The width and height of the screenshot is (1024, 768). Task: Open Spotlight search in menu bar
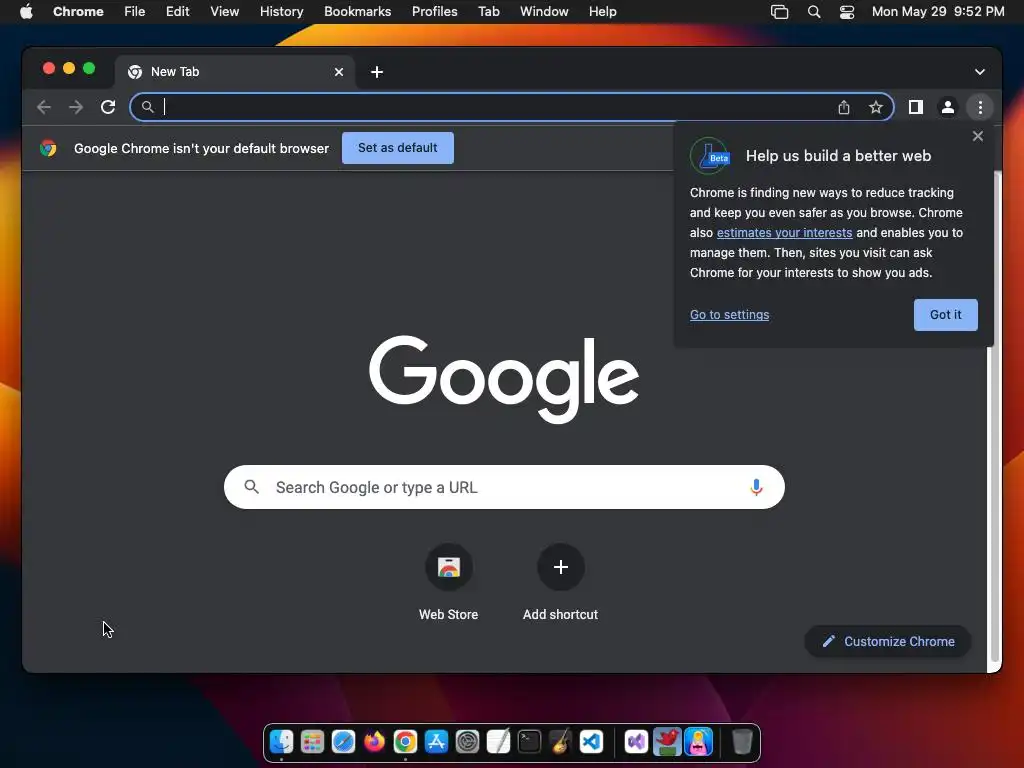click(814, 12)
